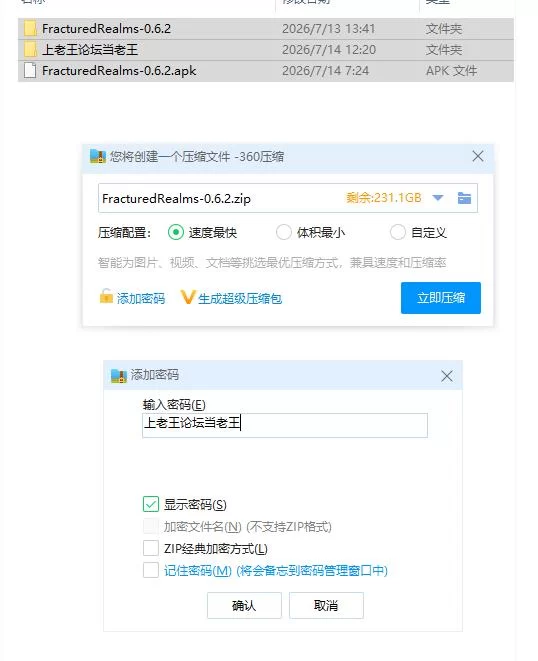This screenshot has width=538, height=661.
Task: Select the FracturedRealms-0.6.2.apk file name
Action: [119, 70]
